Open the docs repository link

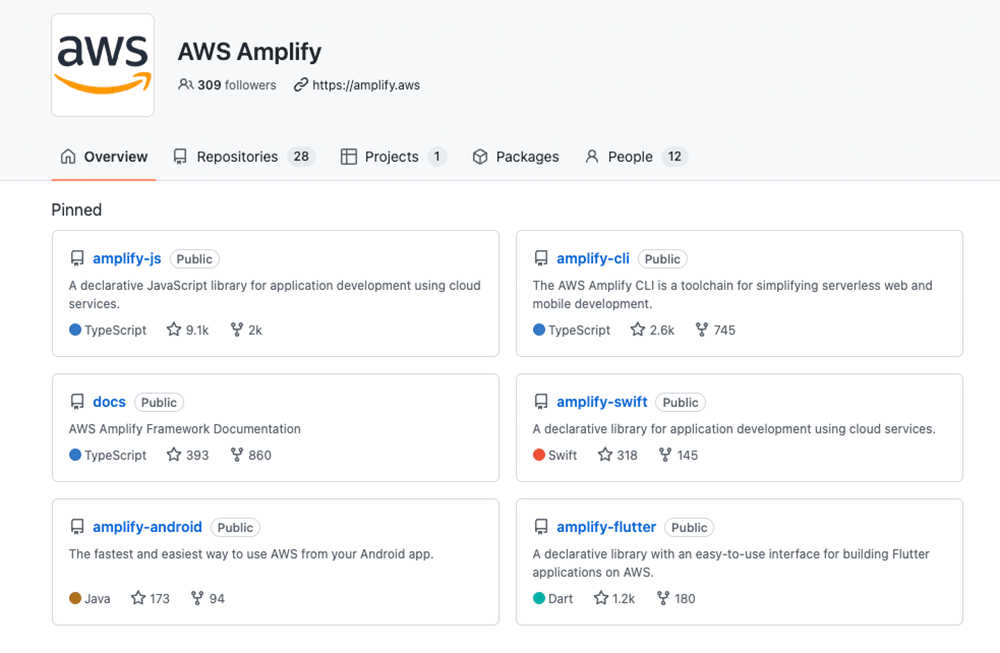tap(109, 402)
